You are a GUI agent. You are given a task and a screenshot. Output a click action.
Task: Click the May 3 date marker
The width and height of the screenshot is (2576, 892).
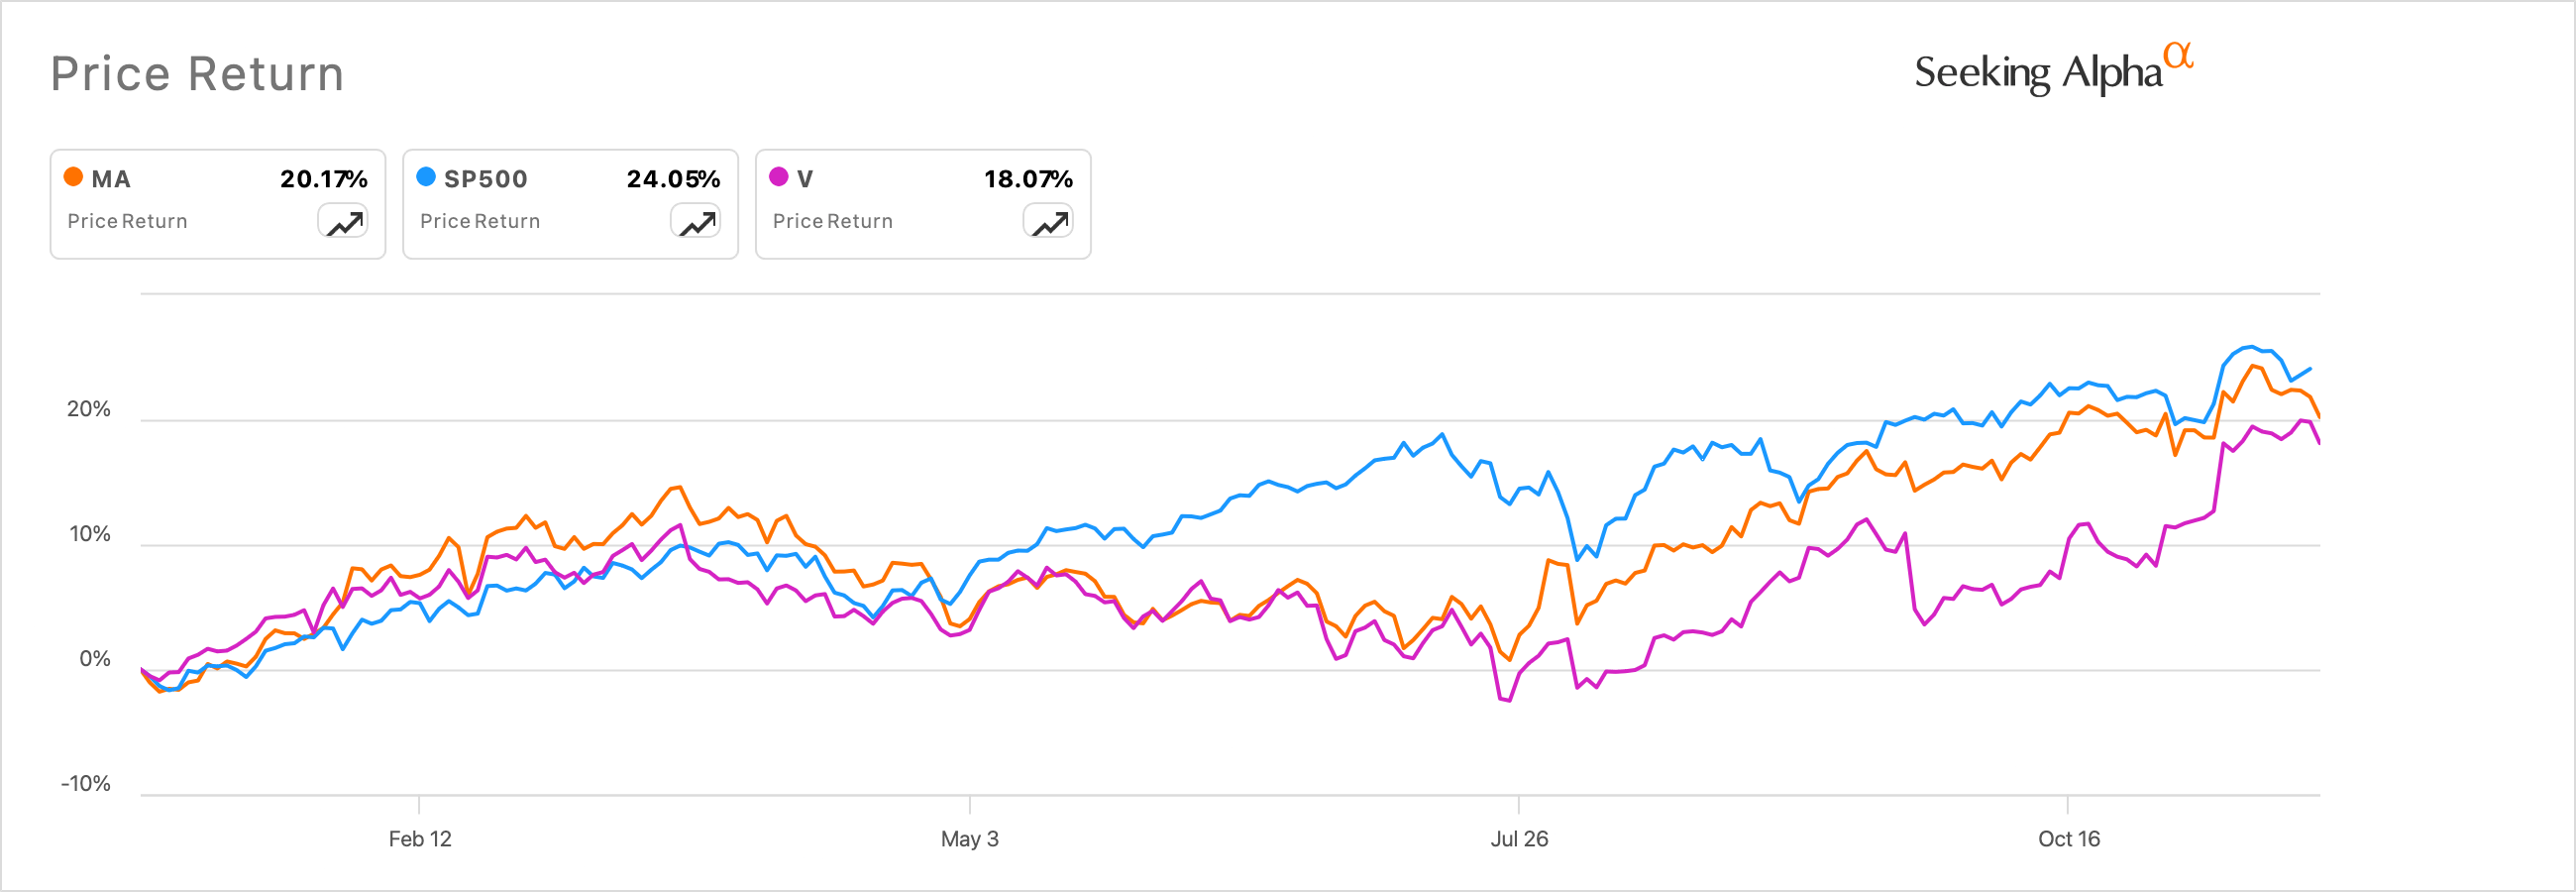969,838
